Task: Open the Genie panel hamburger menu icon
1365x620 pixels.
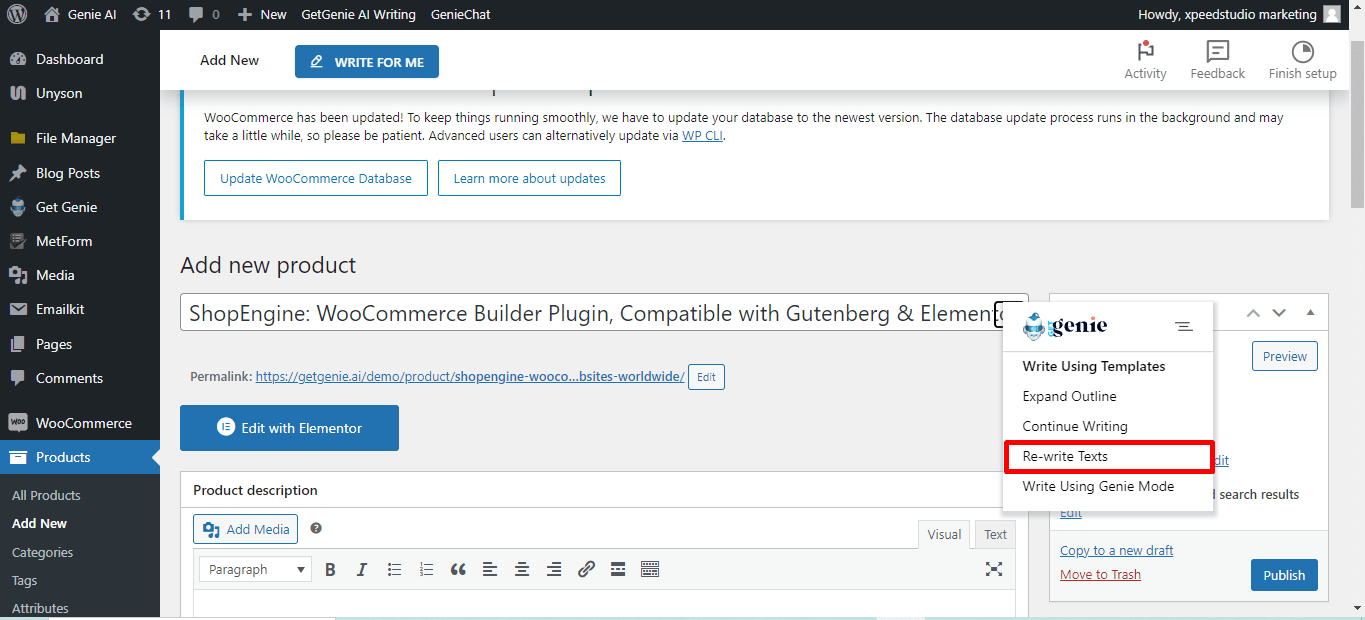Action: click(x=1184, y=326)
